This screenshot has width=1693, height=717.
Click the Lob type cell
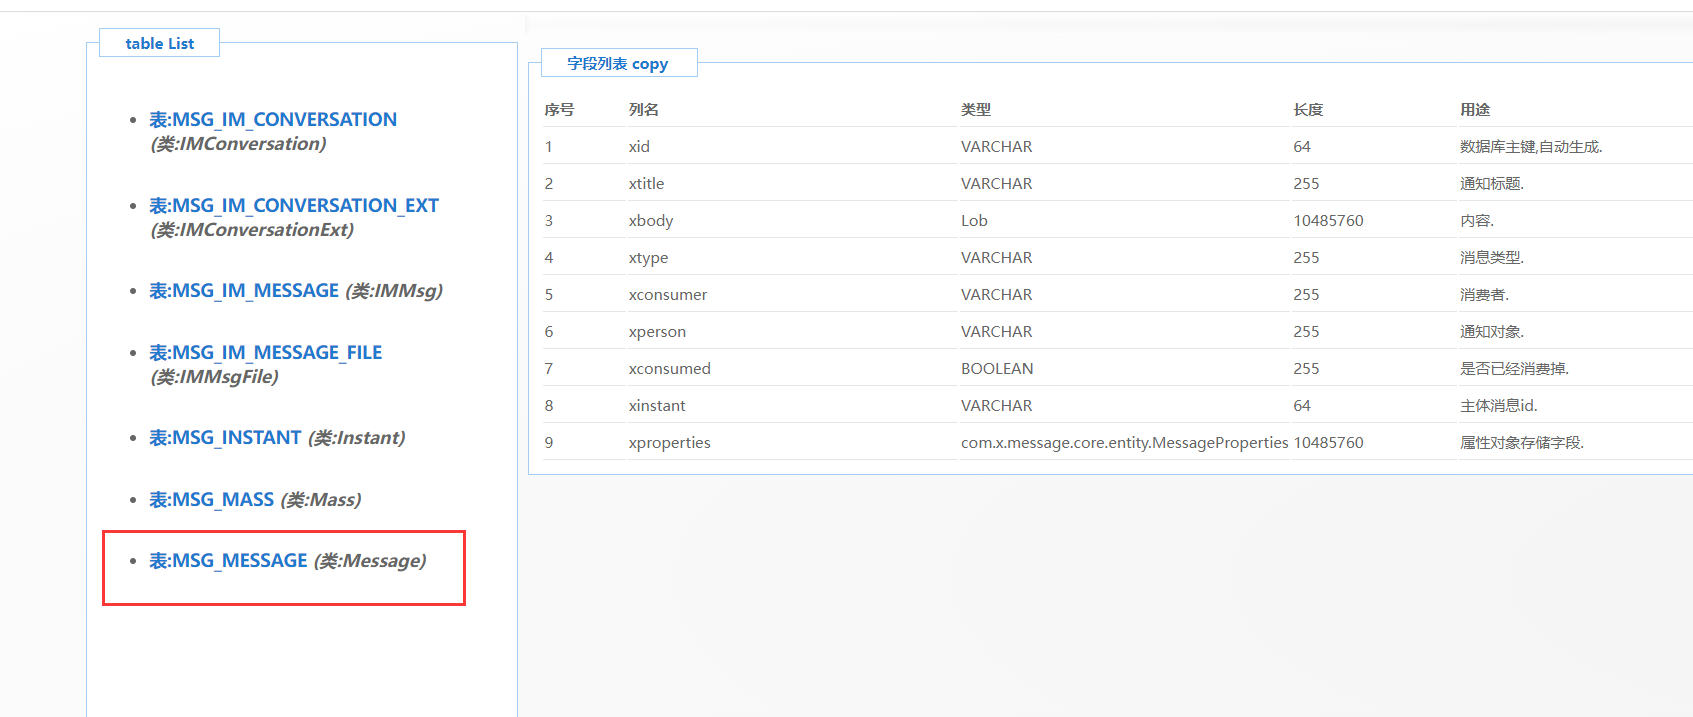(974, 221)
